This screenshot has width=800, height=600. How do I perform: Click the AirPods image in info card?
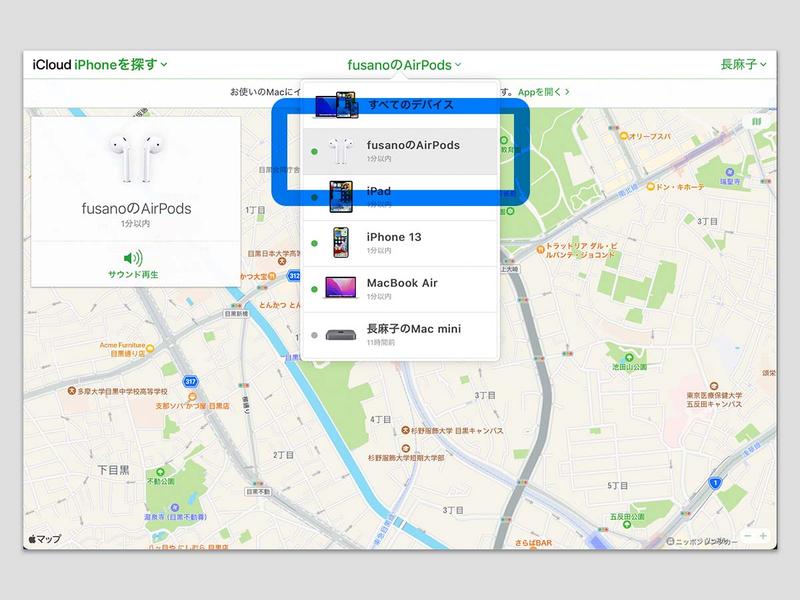tap(136, 158)
